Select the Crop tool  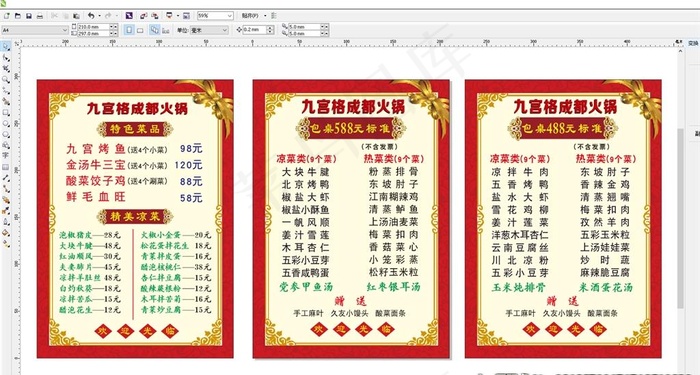point(6,68)
